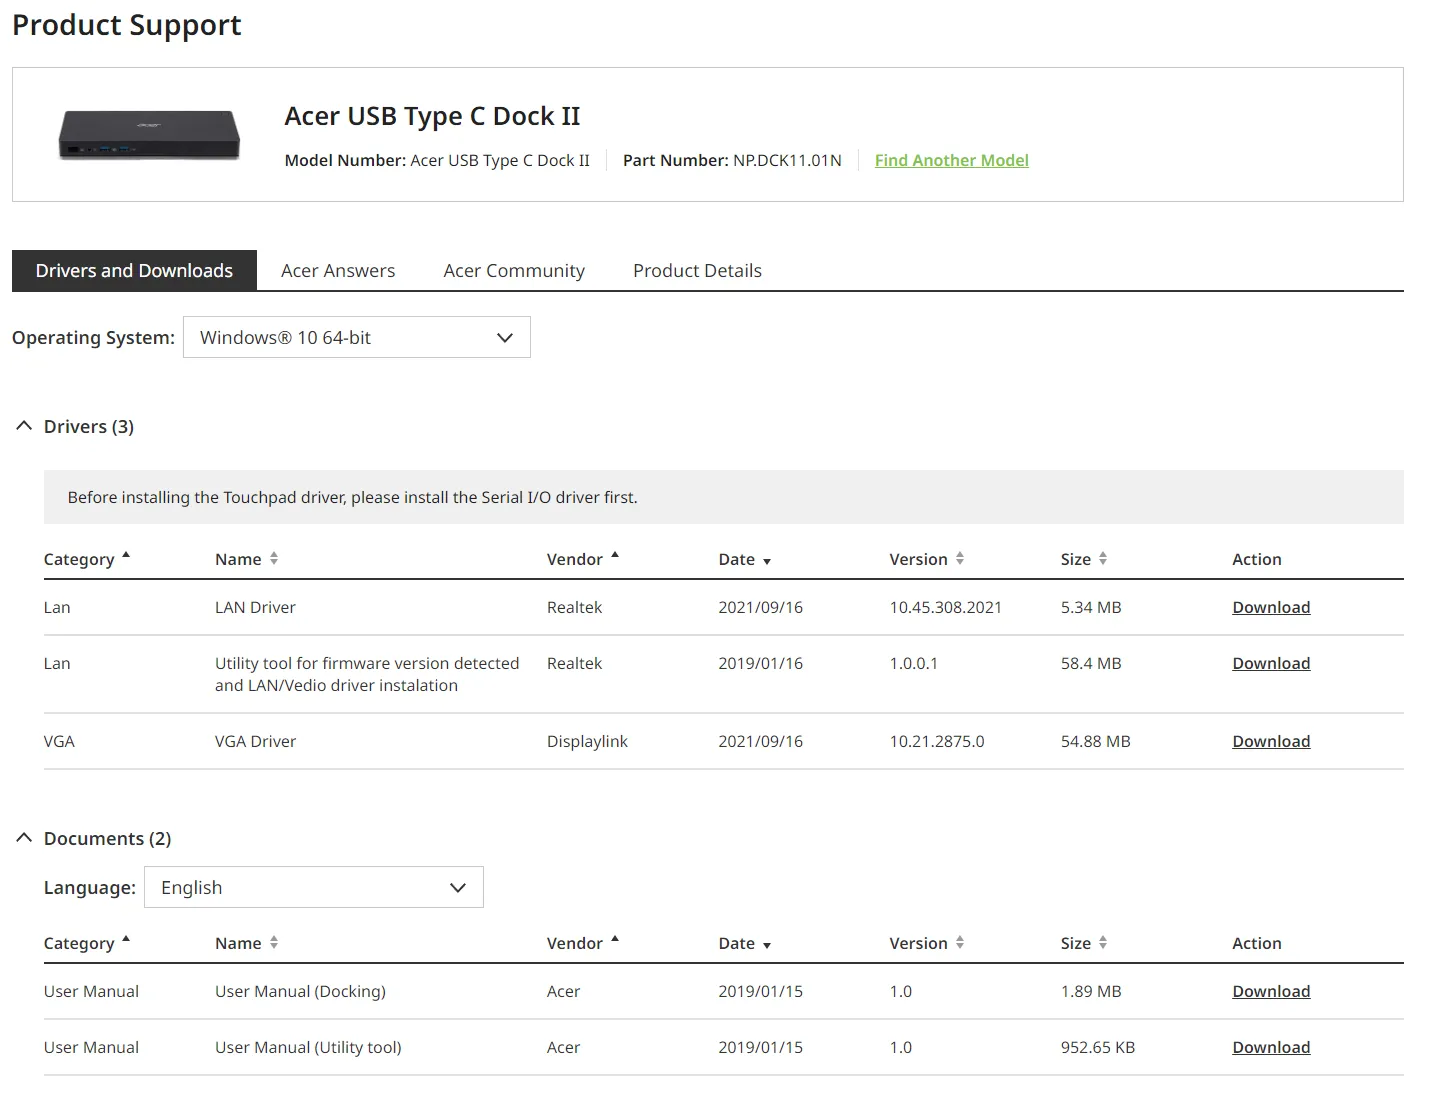Sort Drivers table by Vendor column

click(583, 559)
